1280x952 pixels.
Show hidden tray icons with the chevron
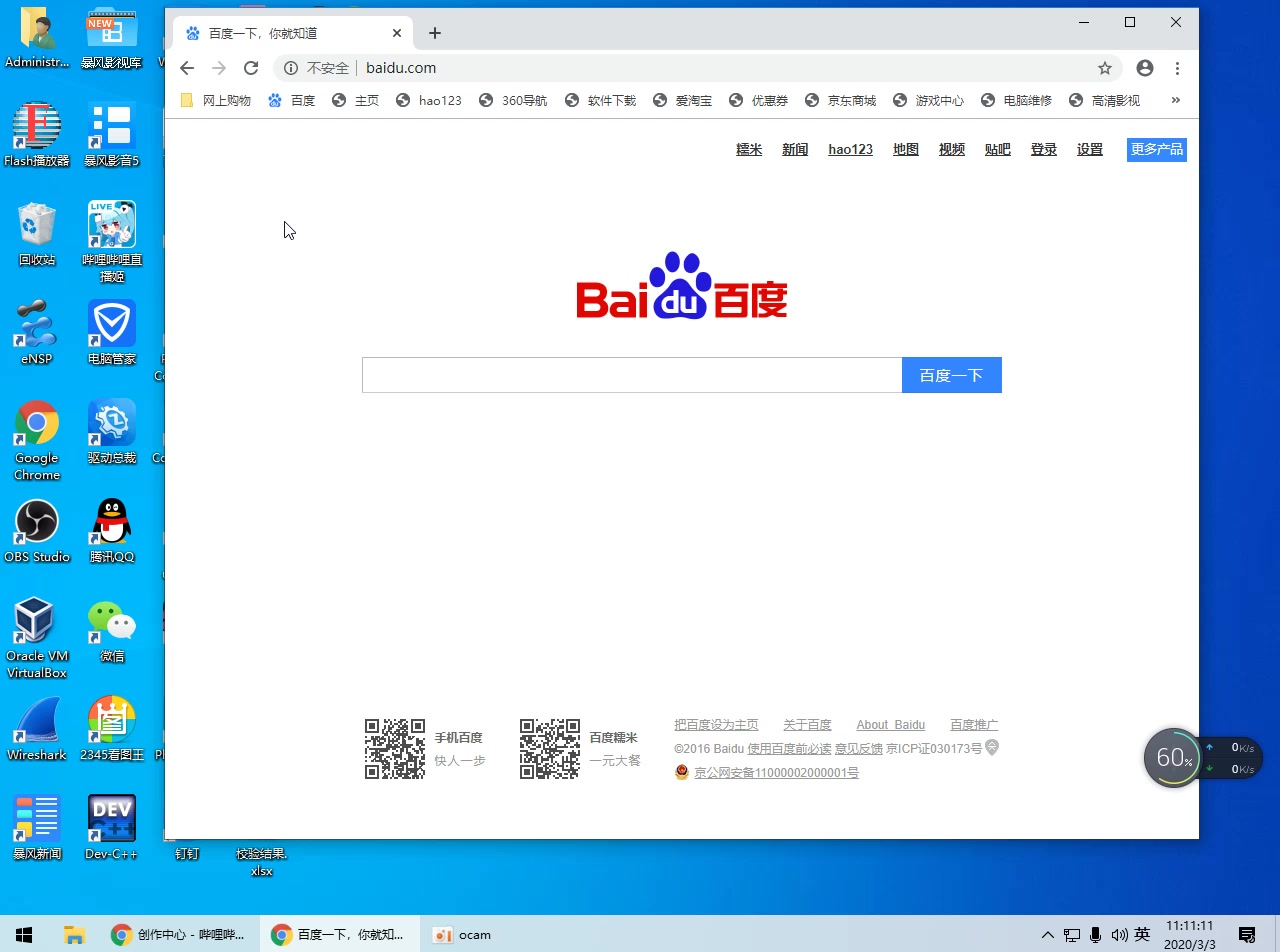point(1047,935)
